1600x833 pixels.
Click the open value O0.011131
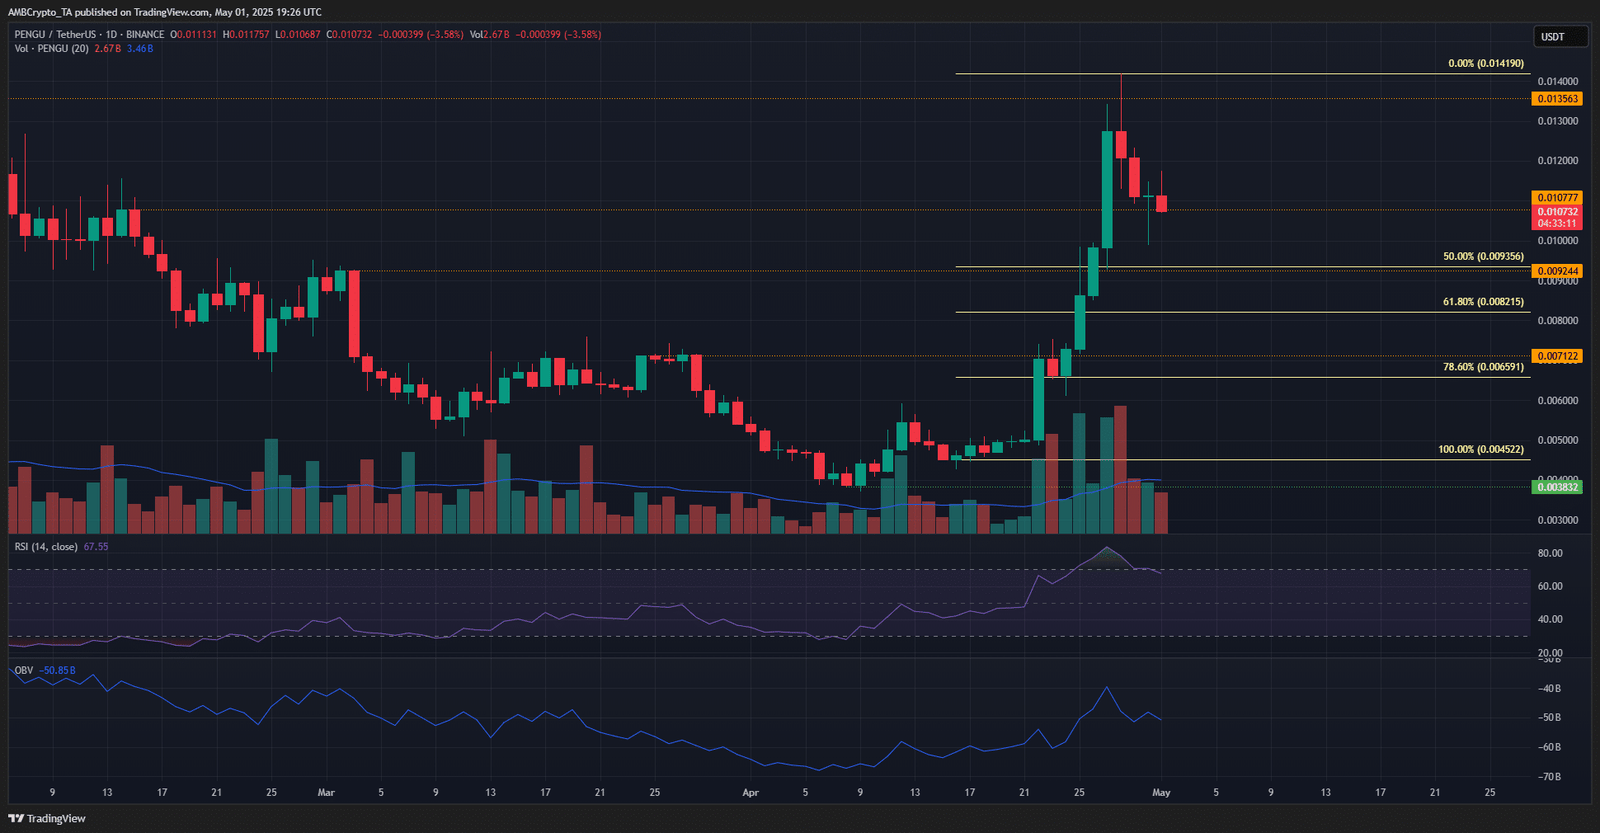(x=193, y=34)
